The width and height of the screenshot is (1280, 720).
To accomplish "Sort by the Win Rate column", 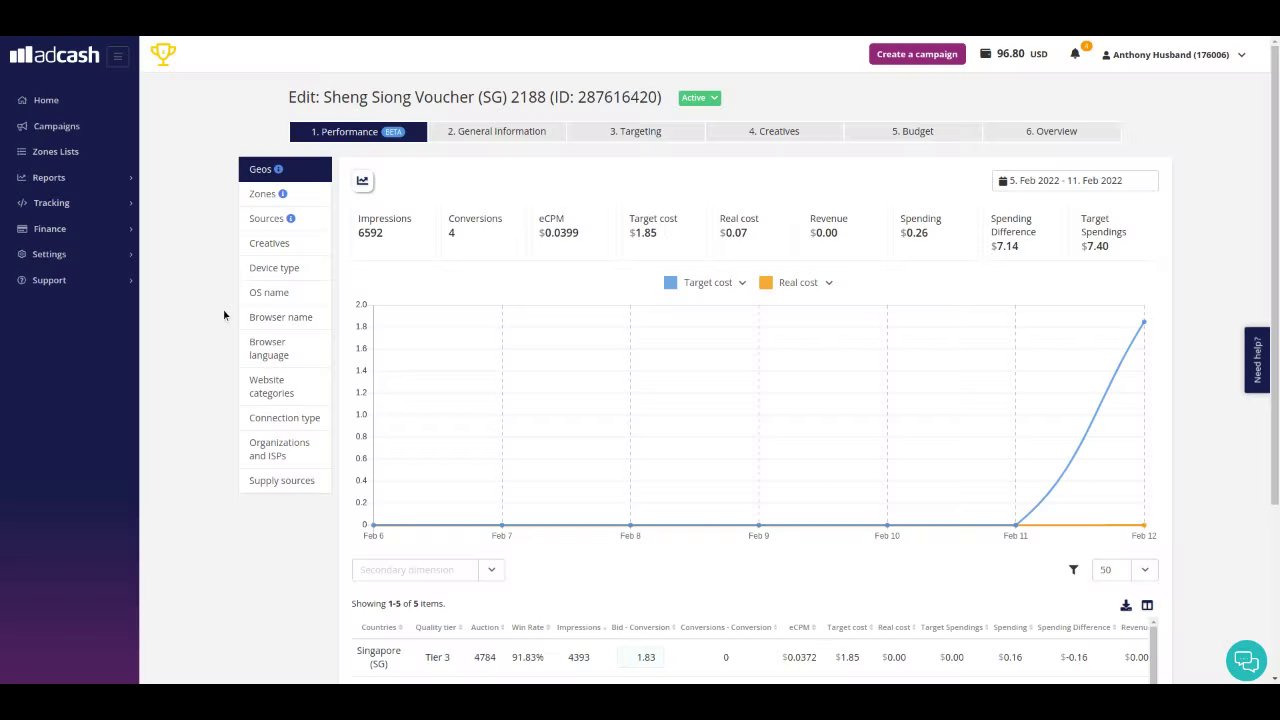I will (x=530, y=628).
